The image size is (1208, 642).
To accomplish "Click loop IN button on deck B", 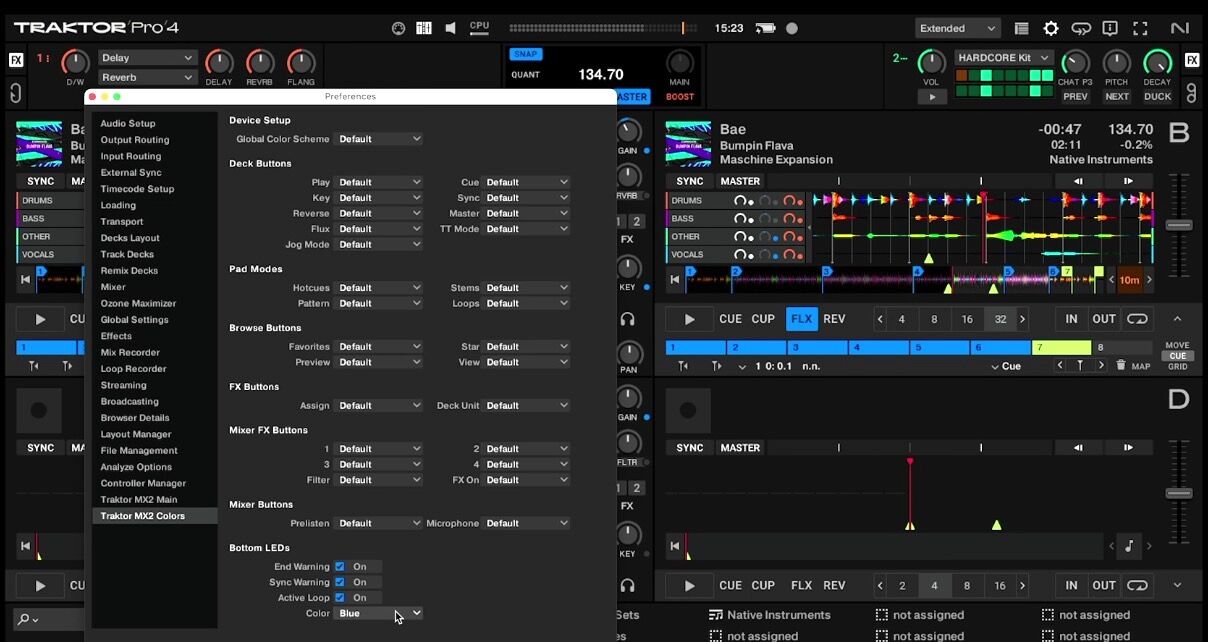I will point(1071,319).
